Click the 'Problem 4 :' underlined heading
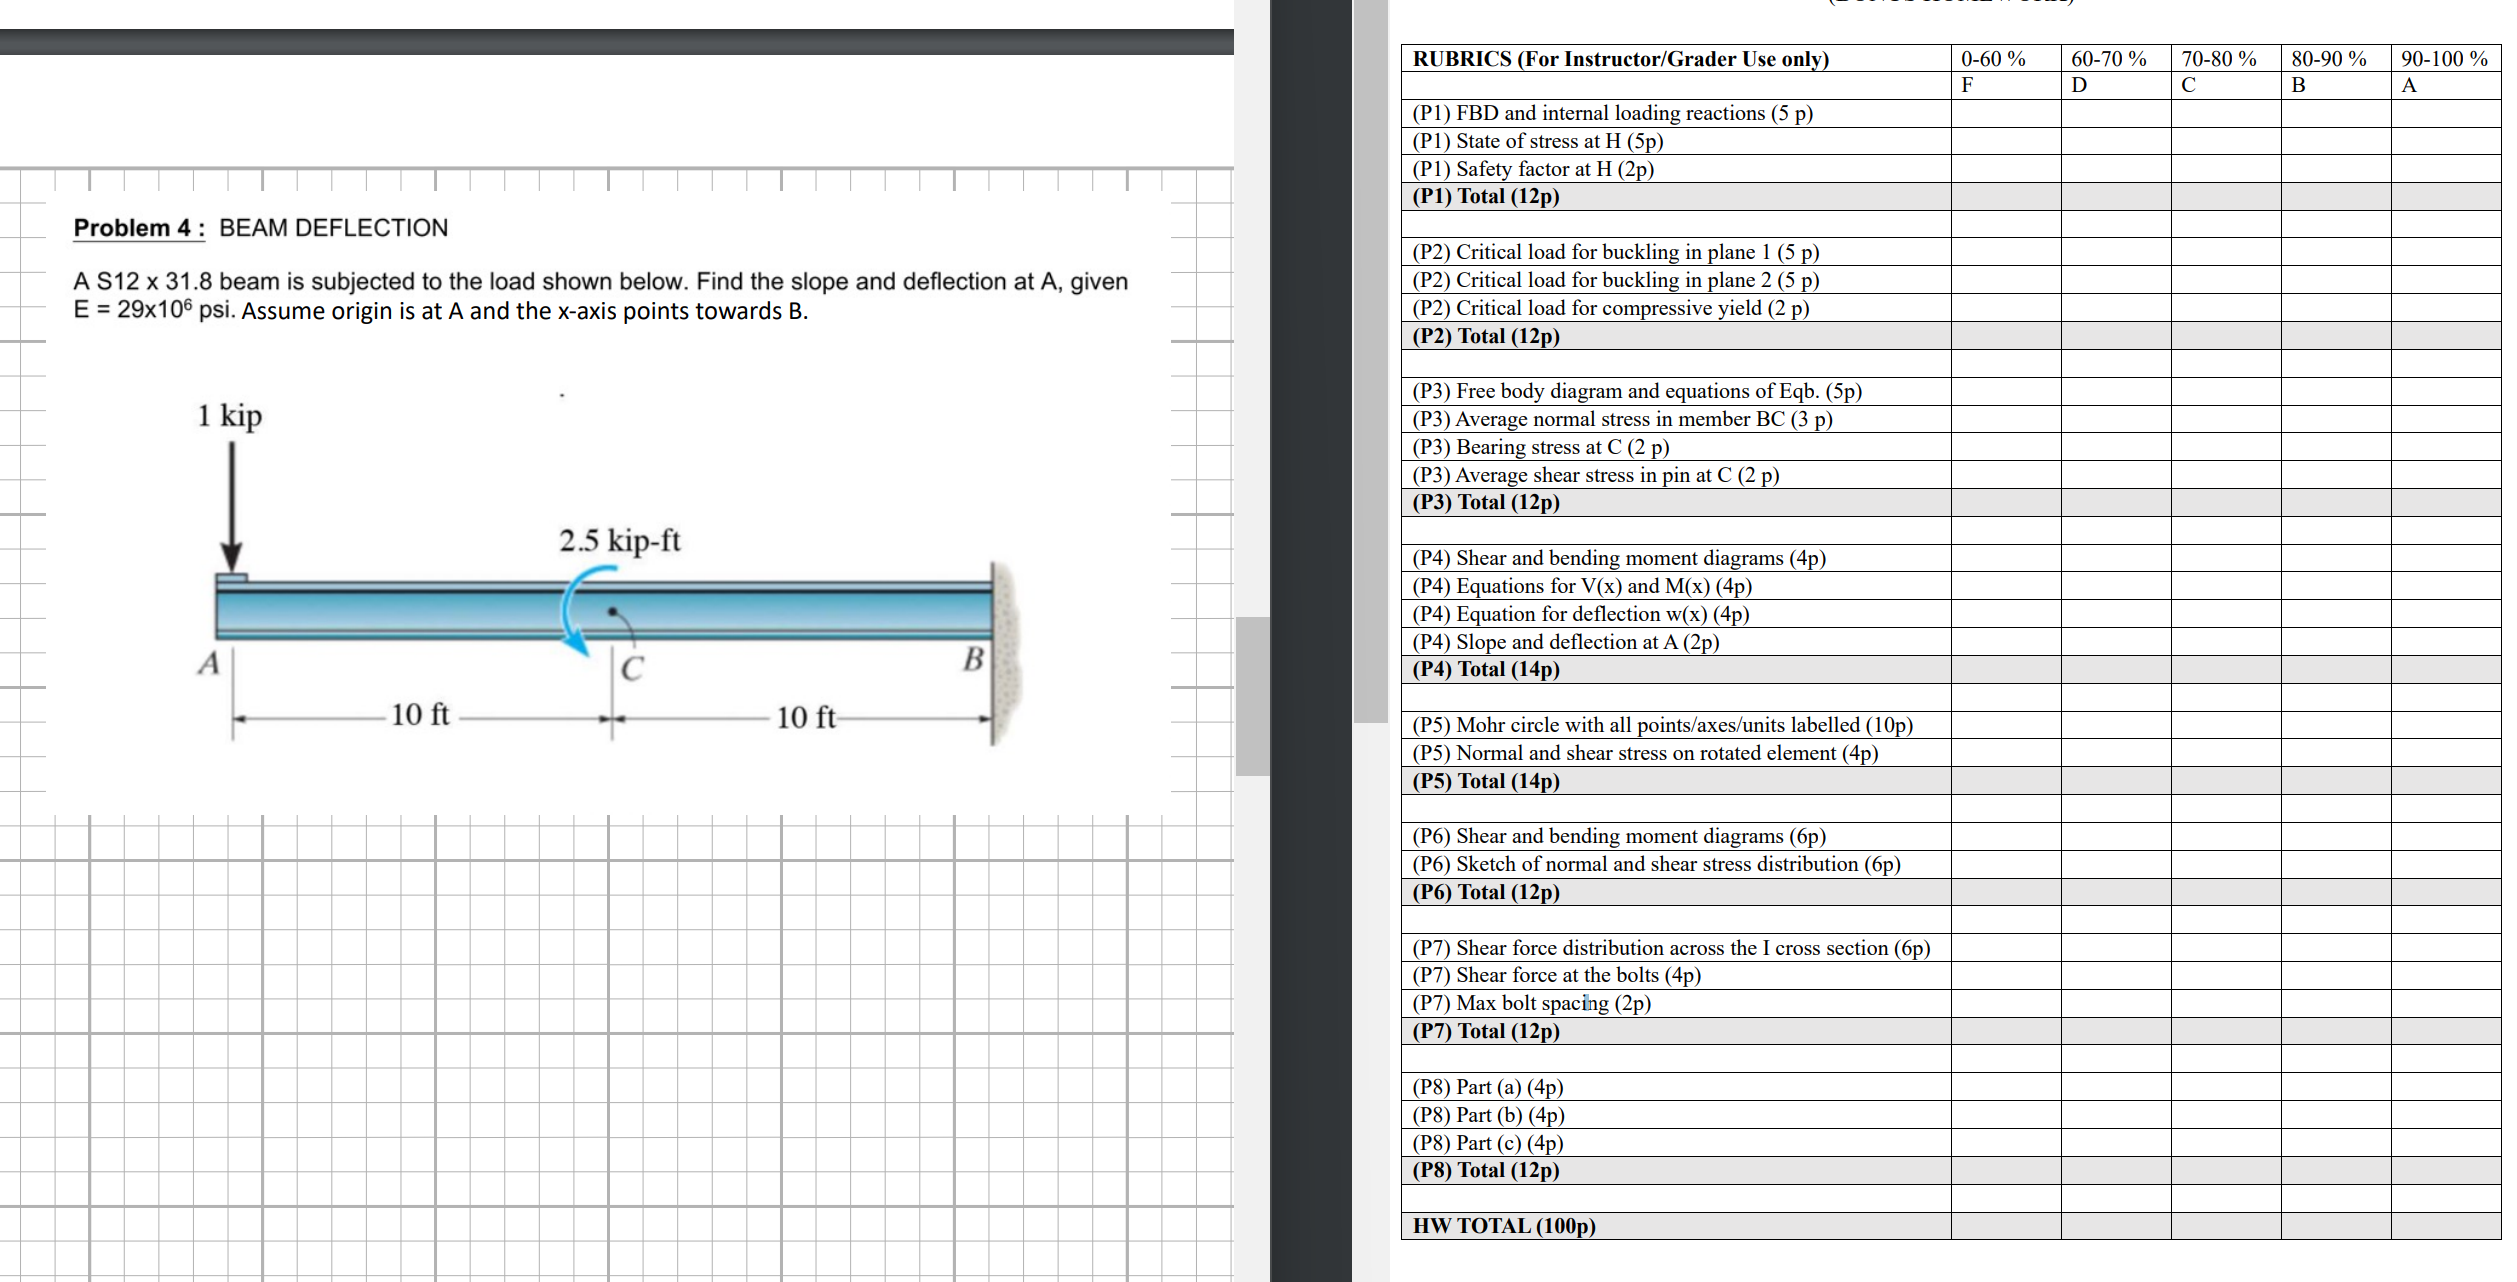 click(x=139, y=228)
